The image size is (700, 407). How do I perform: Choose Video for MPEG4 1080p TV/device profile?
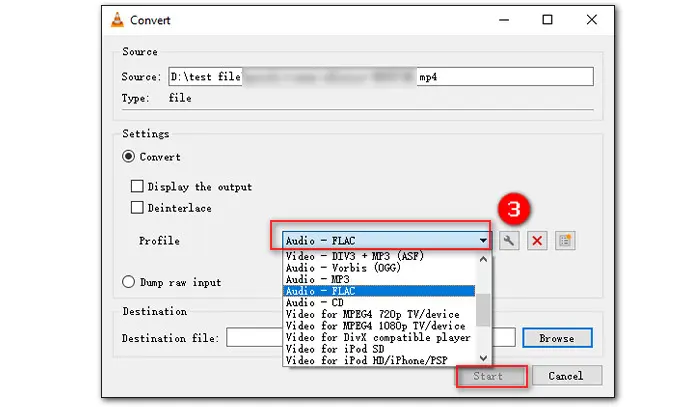tap(379, 326)
